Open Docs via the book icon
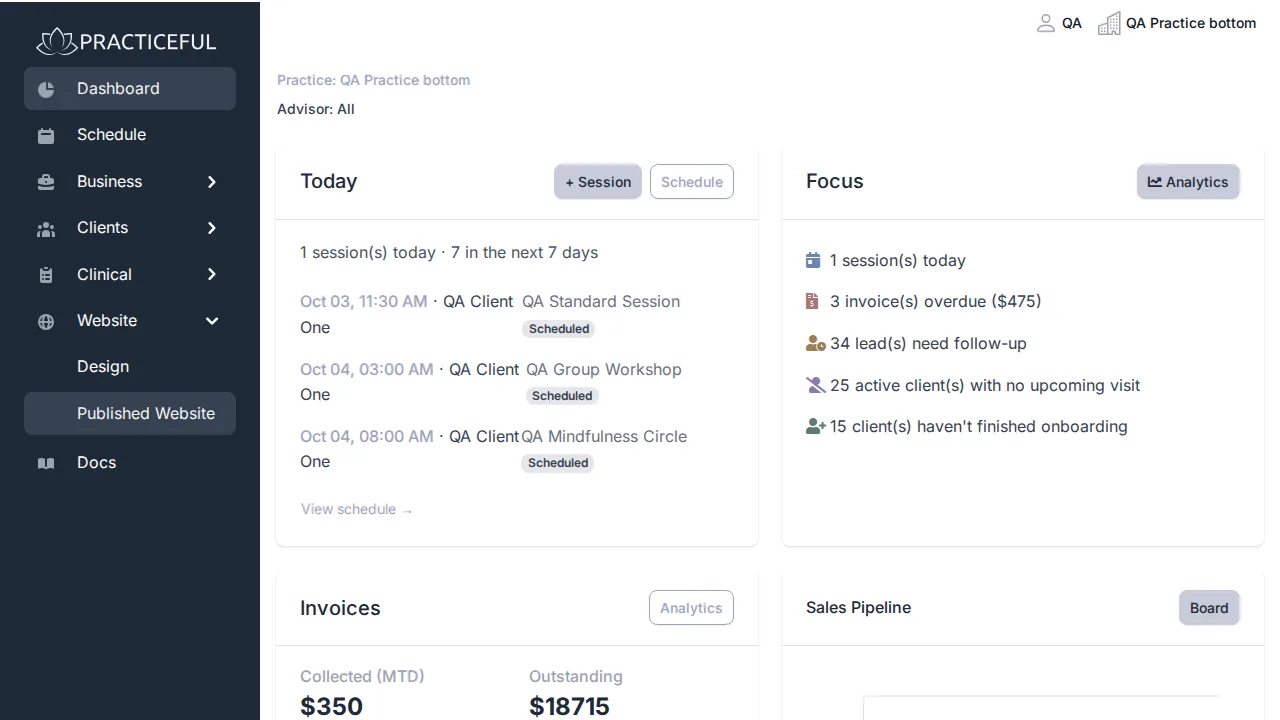 tap(46, 463)
